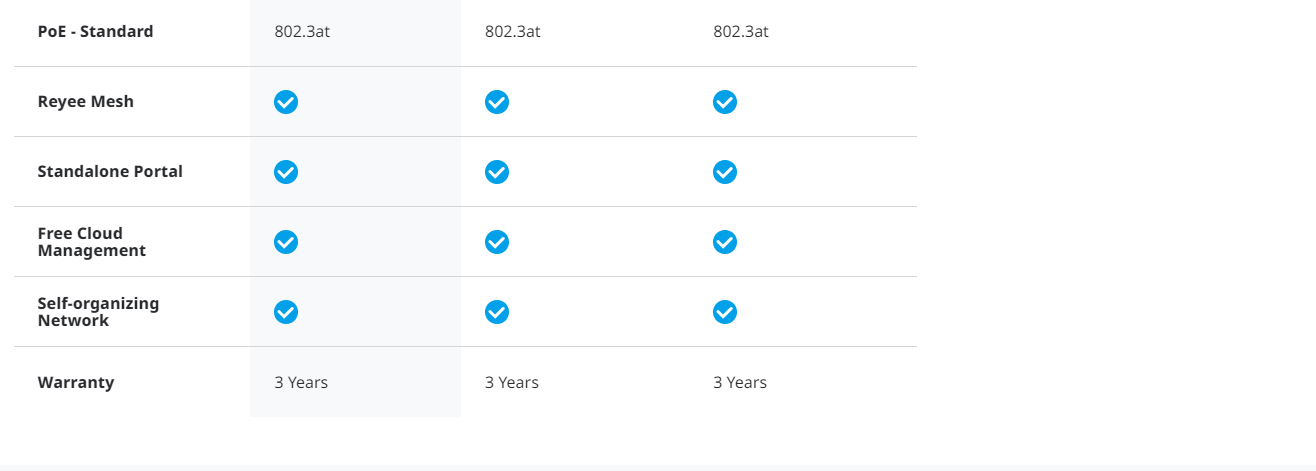
Task: Click Self-organizing Network checkmark in middle column
Action: tap(497, 312)
